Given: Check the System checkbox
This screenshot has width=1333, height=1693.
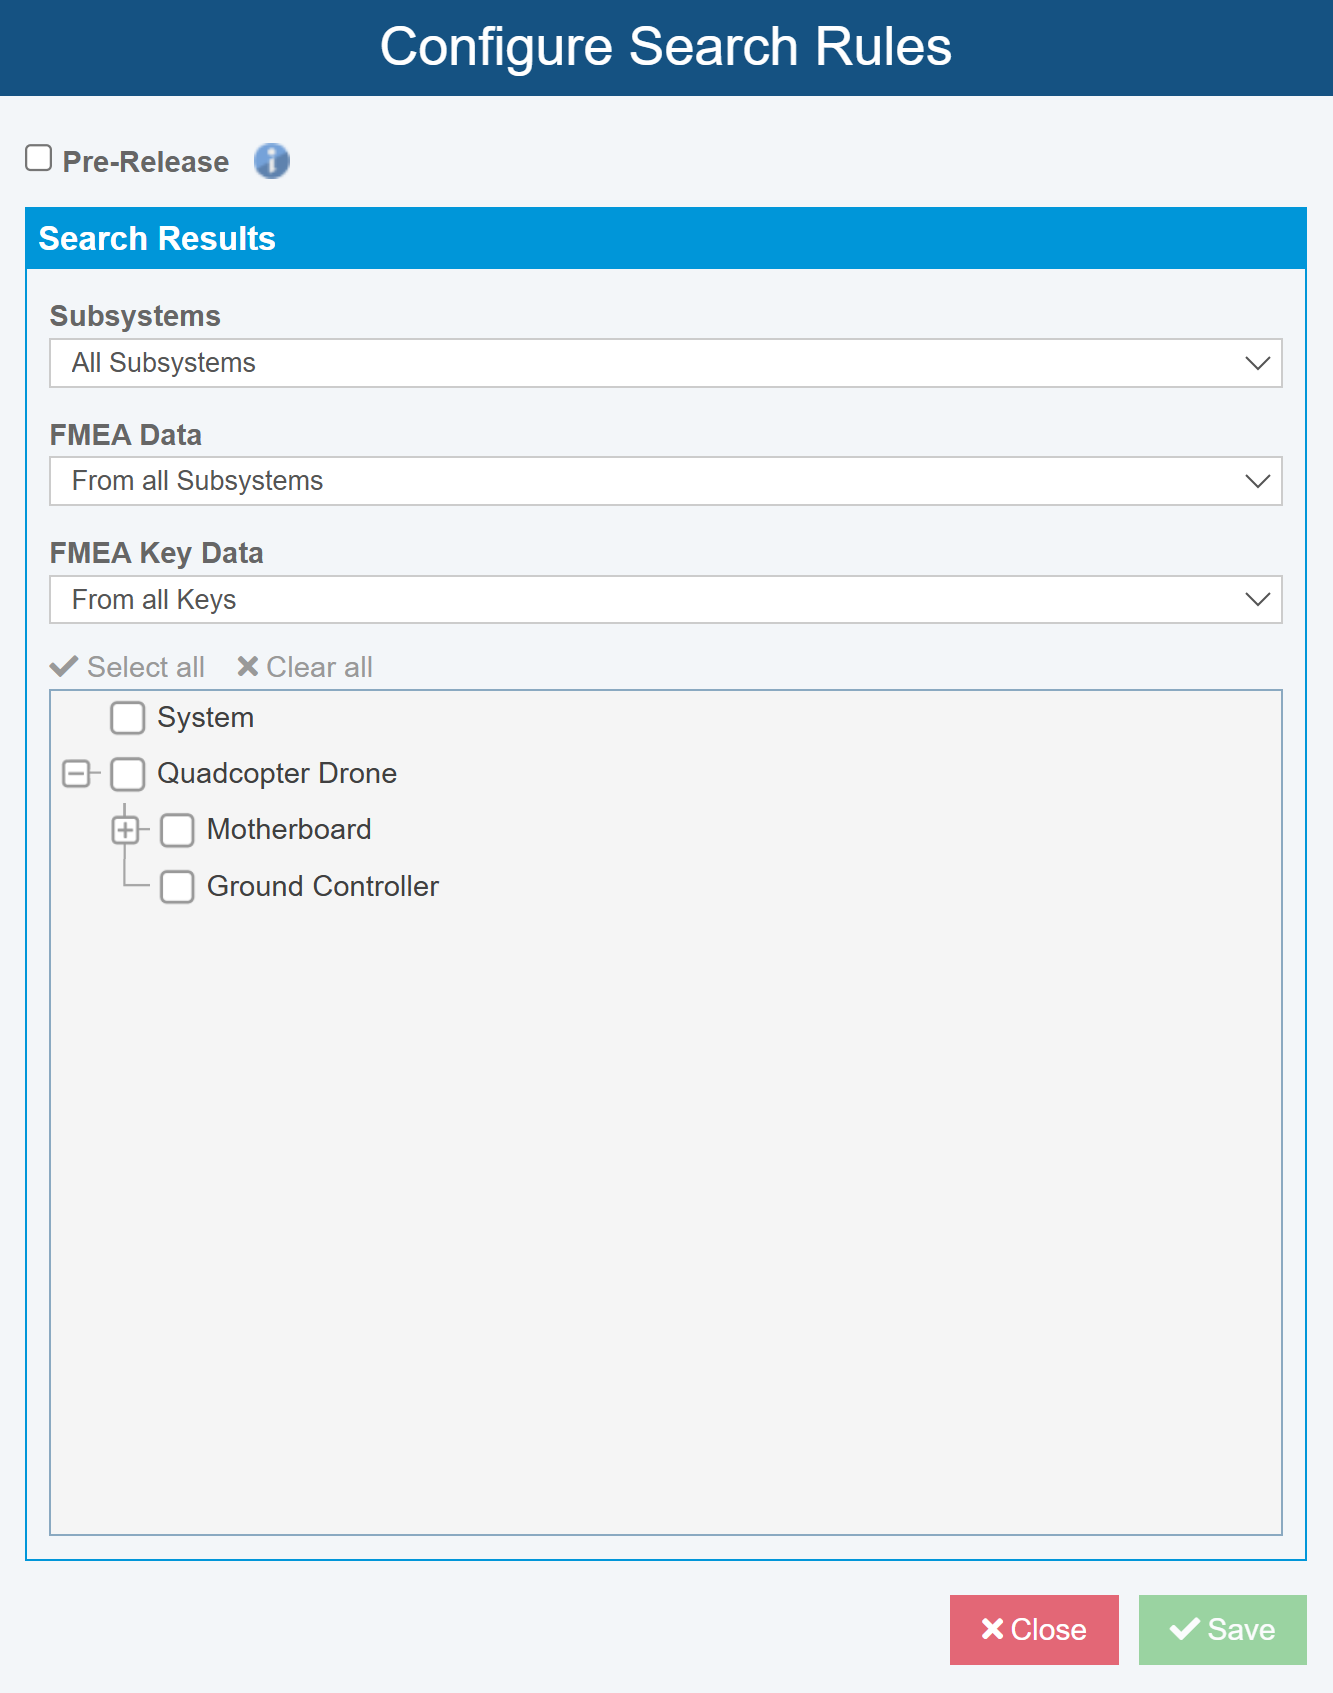Looking at the screenshot, I should tap(128, 718).
